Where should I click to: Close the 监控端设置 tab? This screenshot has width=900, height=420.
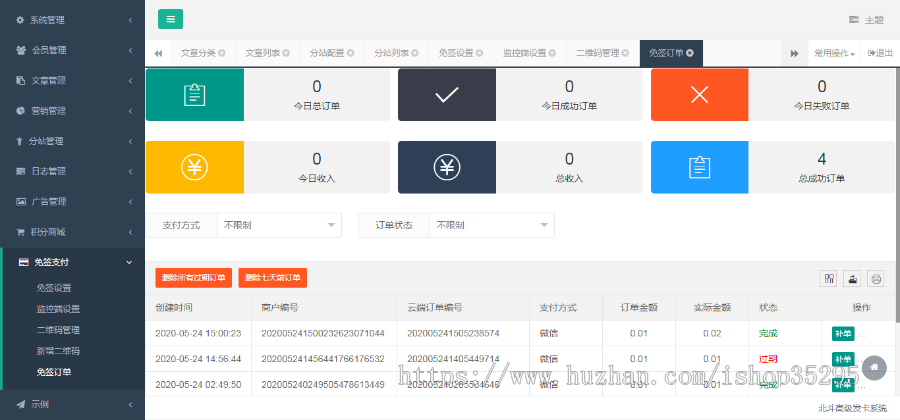point(552,53)
